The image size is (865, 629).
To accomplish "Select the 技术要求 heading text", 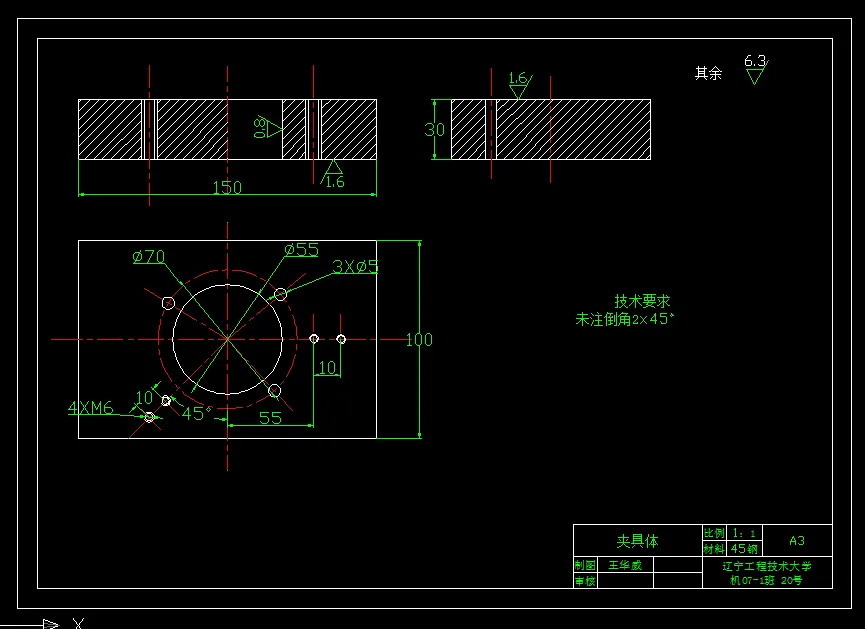I will point(642,301).
